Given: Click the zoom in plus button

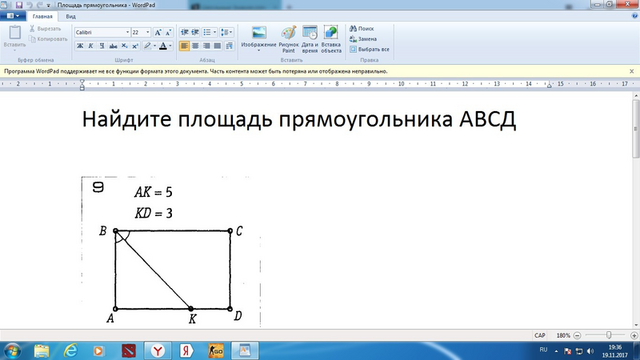Looking at the screenshot, I should click(634, 335).
